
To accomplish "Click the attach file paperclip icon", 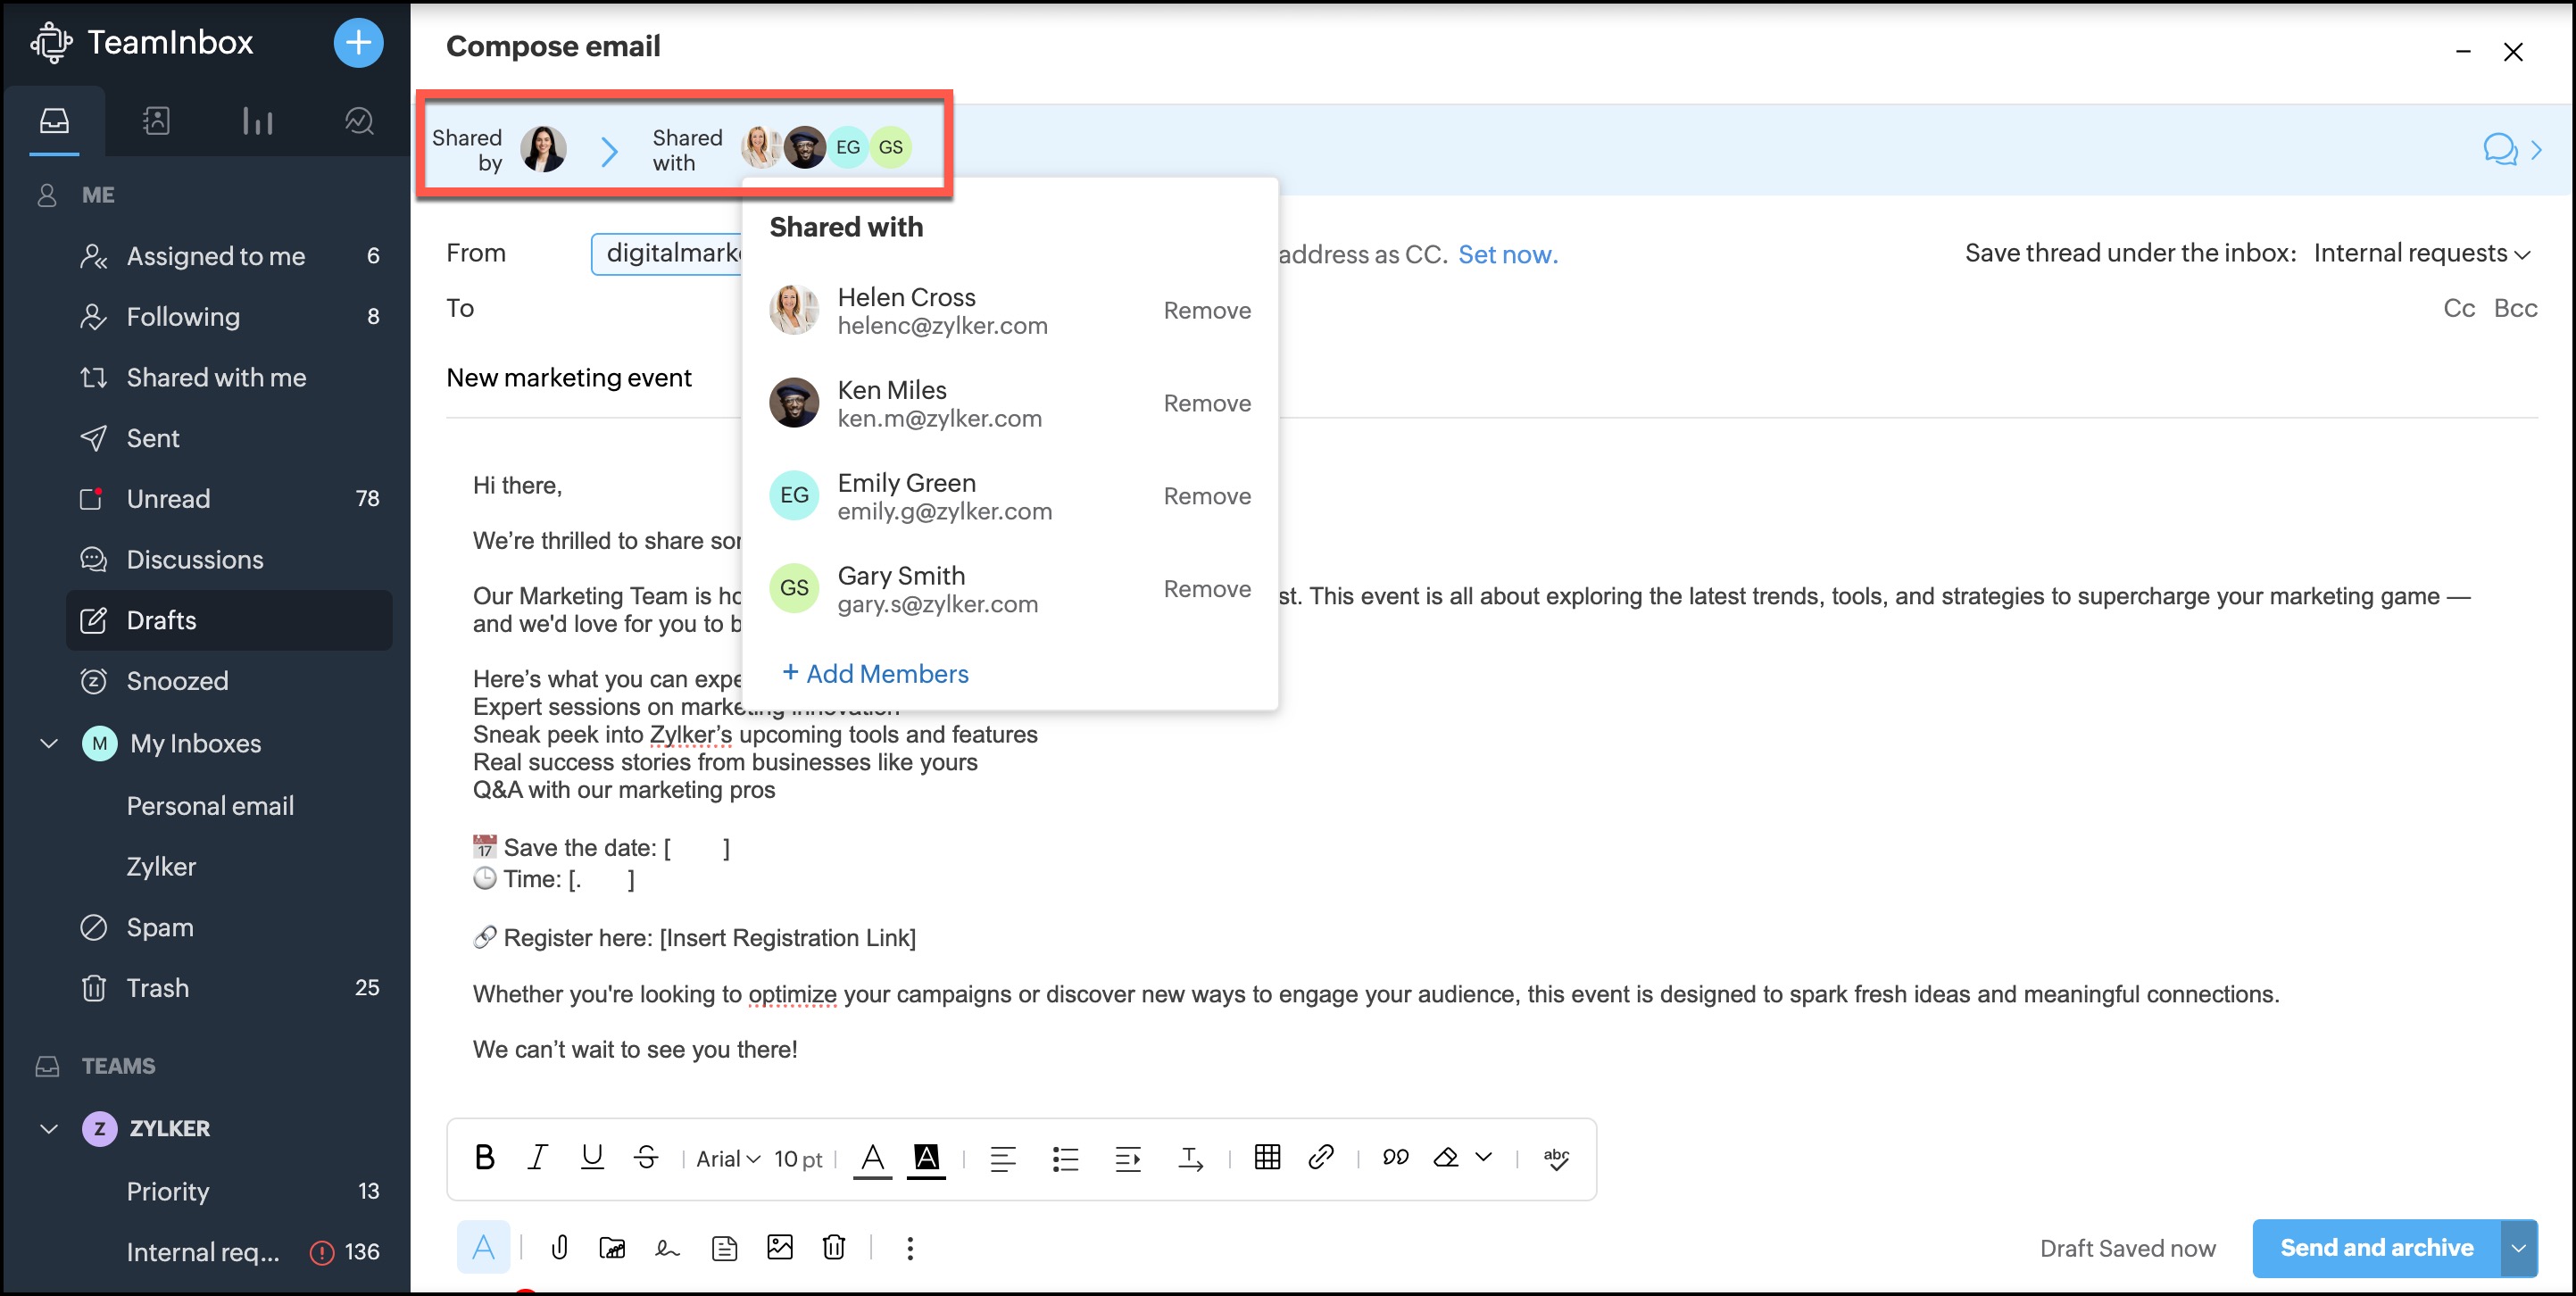I will [x=560, y=1247].
